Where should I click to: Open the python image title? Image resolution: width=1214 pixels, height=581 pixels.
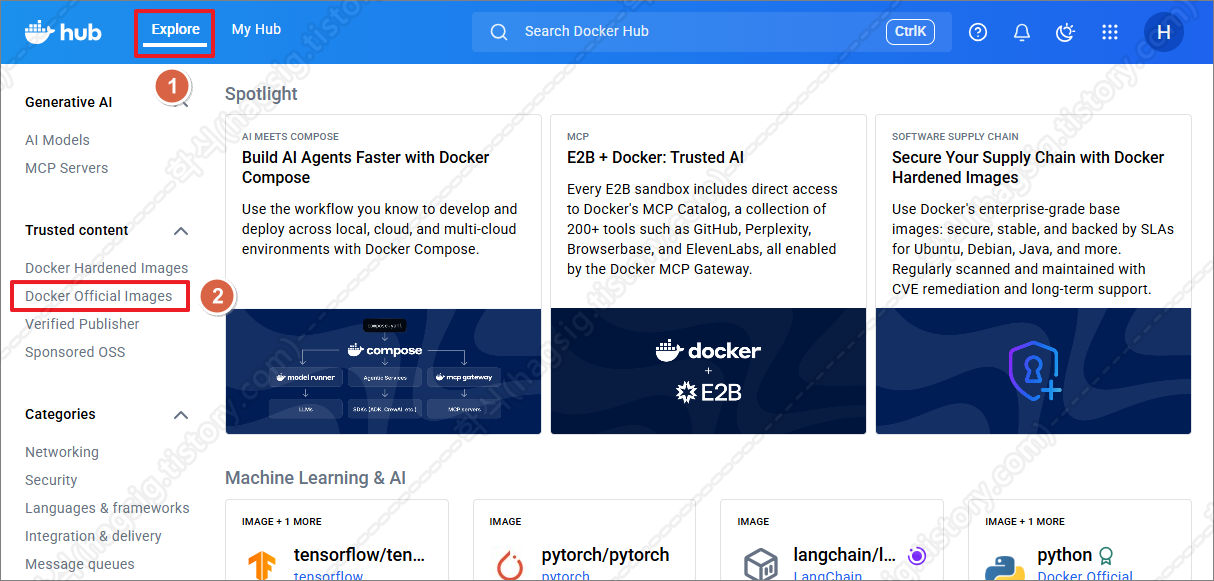[x=1065, y=555]
